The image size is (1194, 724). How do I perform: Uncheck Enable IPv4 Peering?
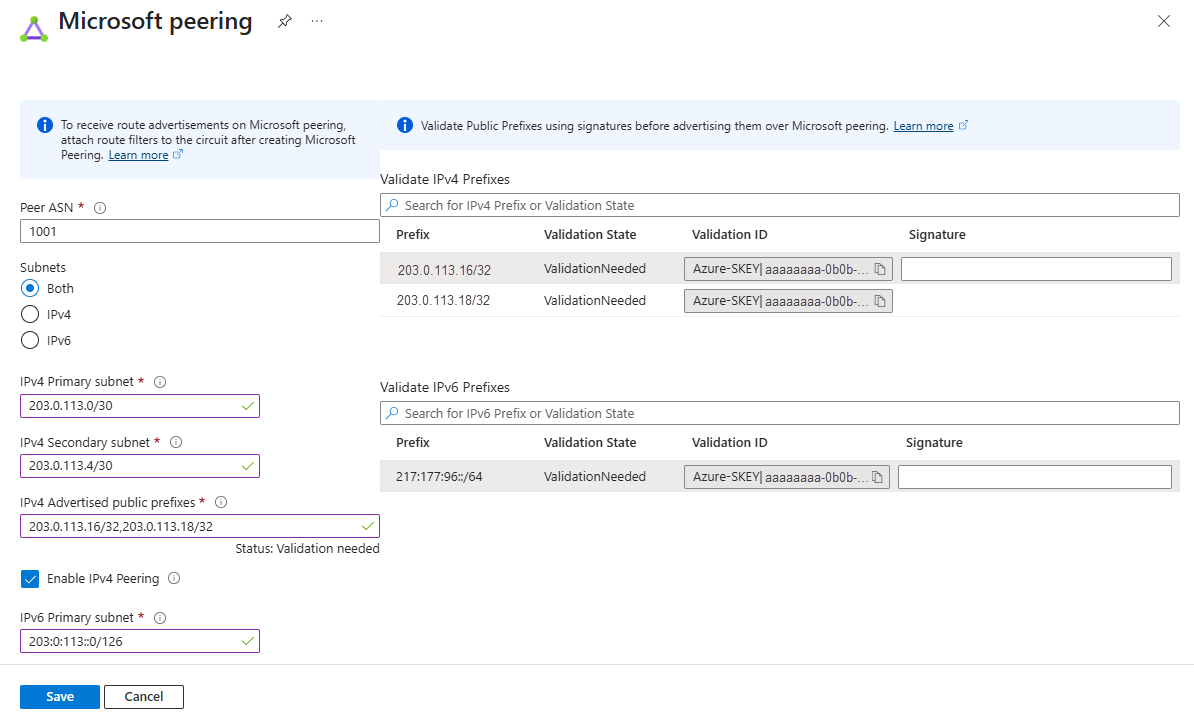(x=30, y=578)
